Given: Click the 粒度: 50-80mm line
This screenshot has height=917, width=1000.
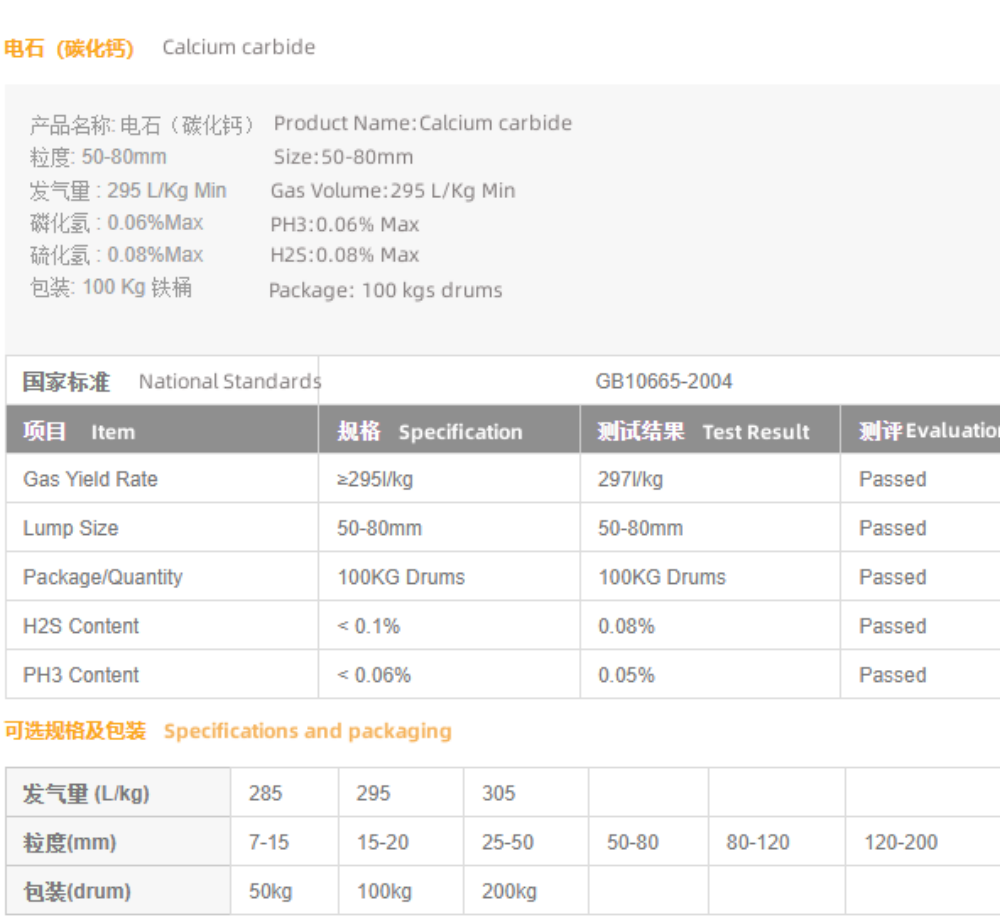Looking at the screenshot, I should tap(98, 157).
